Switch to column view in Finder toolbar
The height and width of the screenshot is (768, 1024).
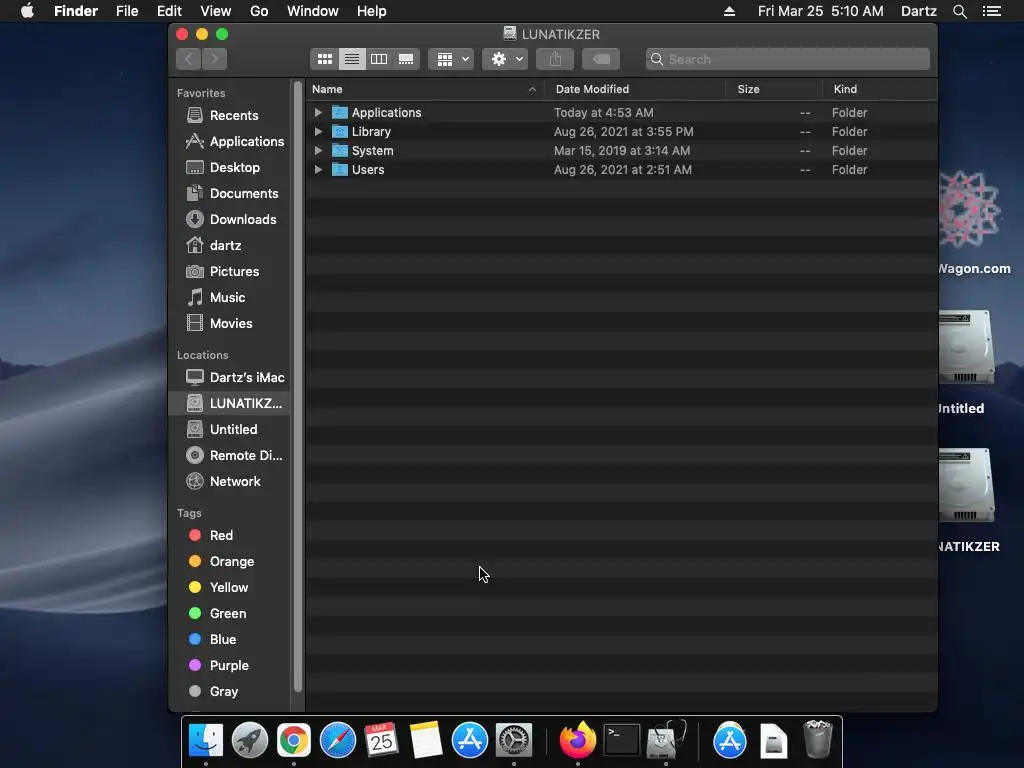tap(379, 59)
